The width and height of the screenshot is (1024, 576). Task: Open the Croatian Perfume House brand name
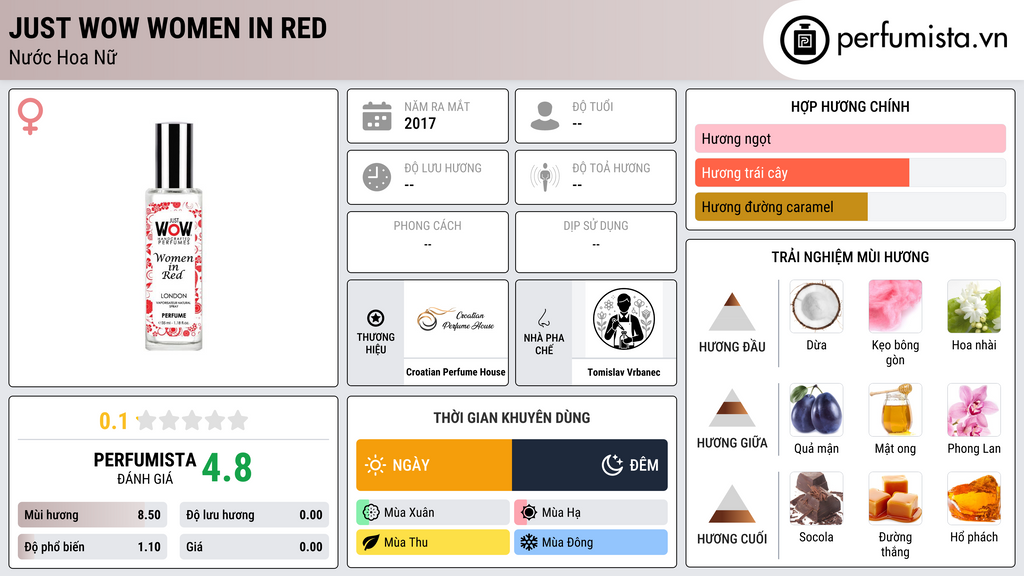coord(456,372)
